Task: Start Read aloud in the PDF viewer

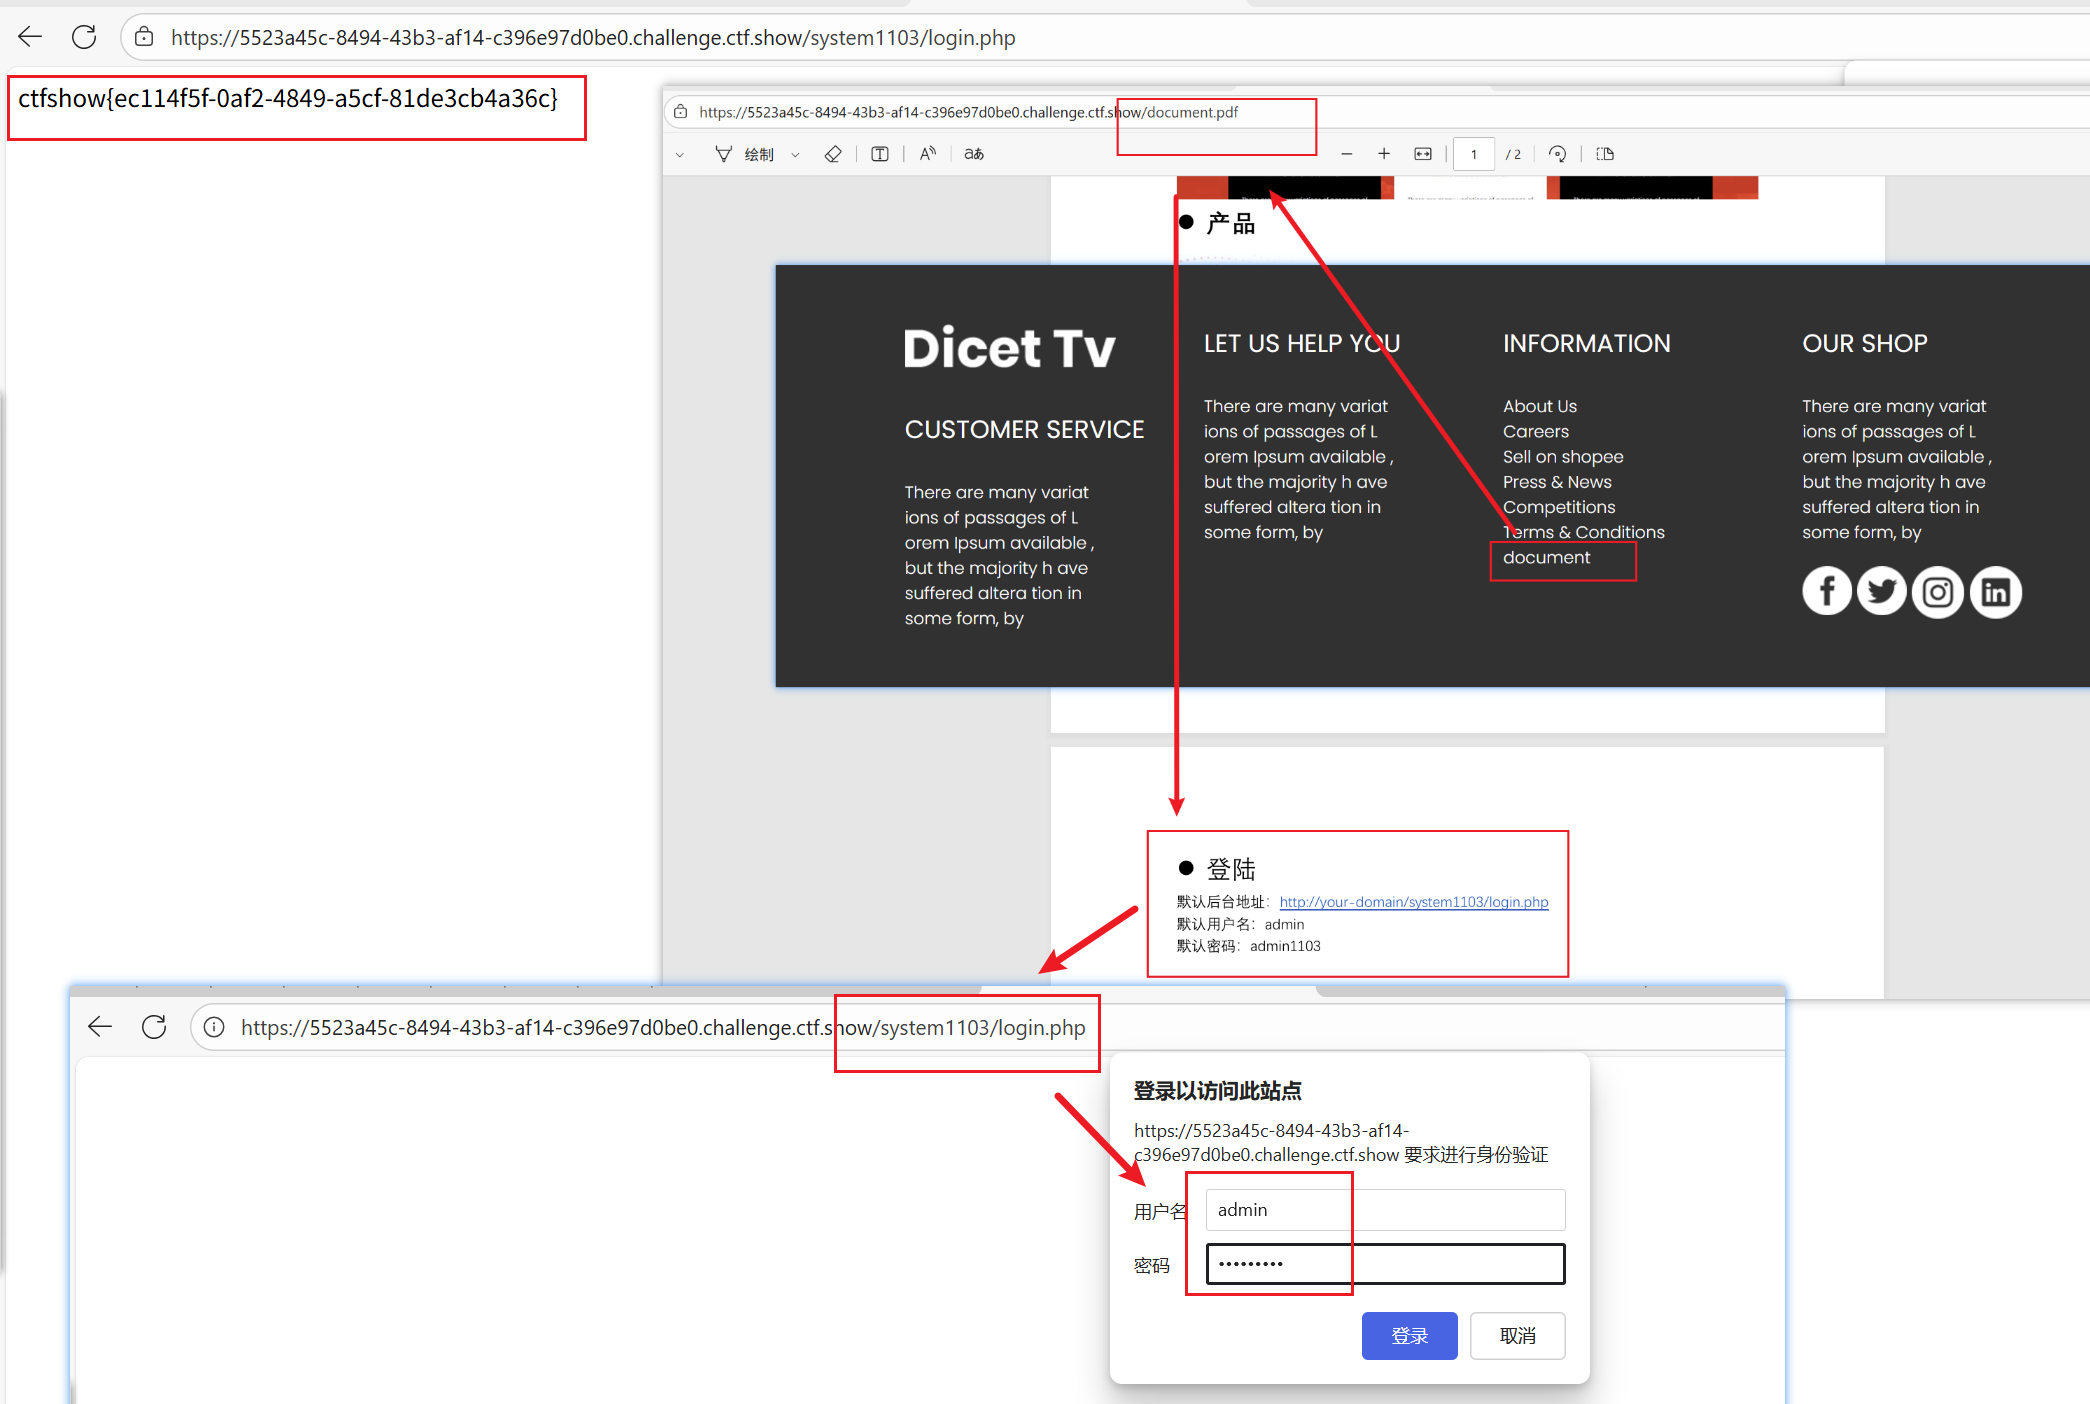Action: pyautogui.click(x=926, y=153)
